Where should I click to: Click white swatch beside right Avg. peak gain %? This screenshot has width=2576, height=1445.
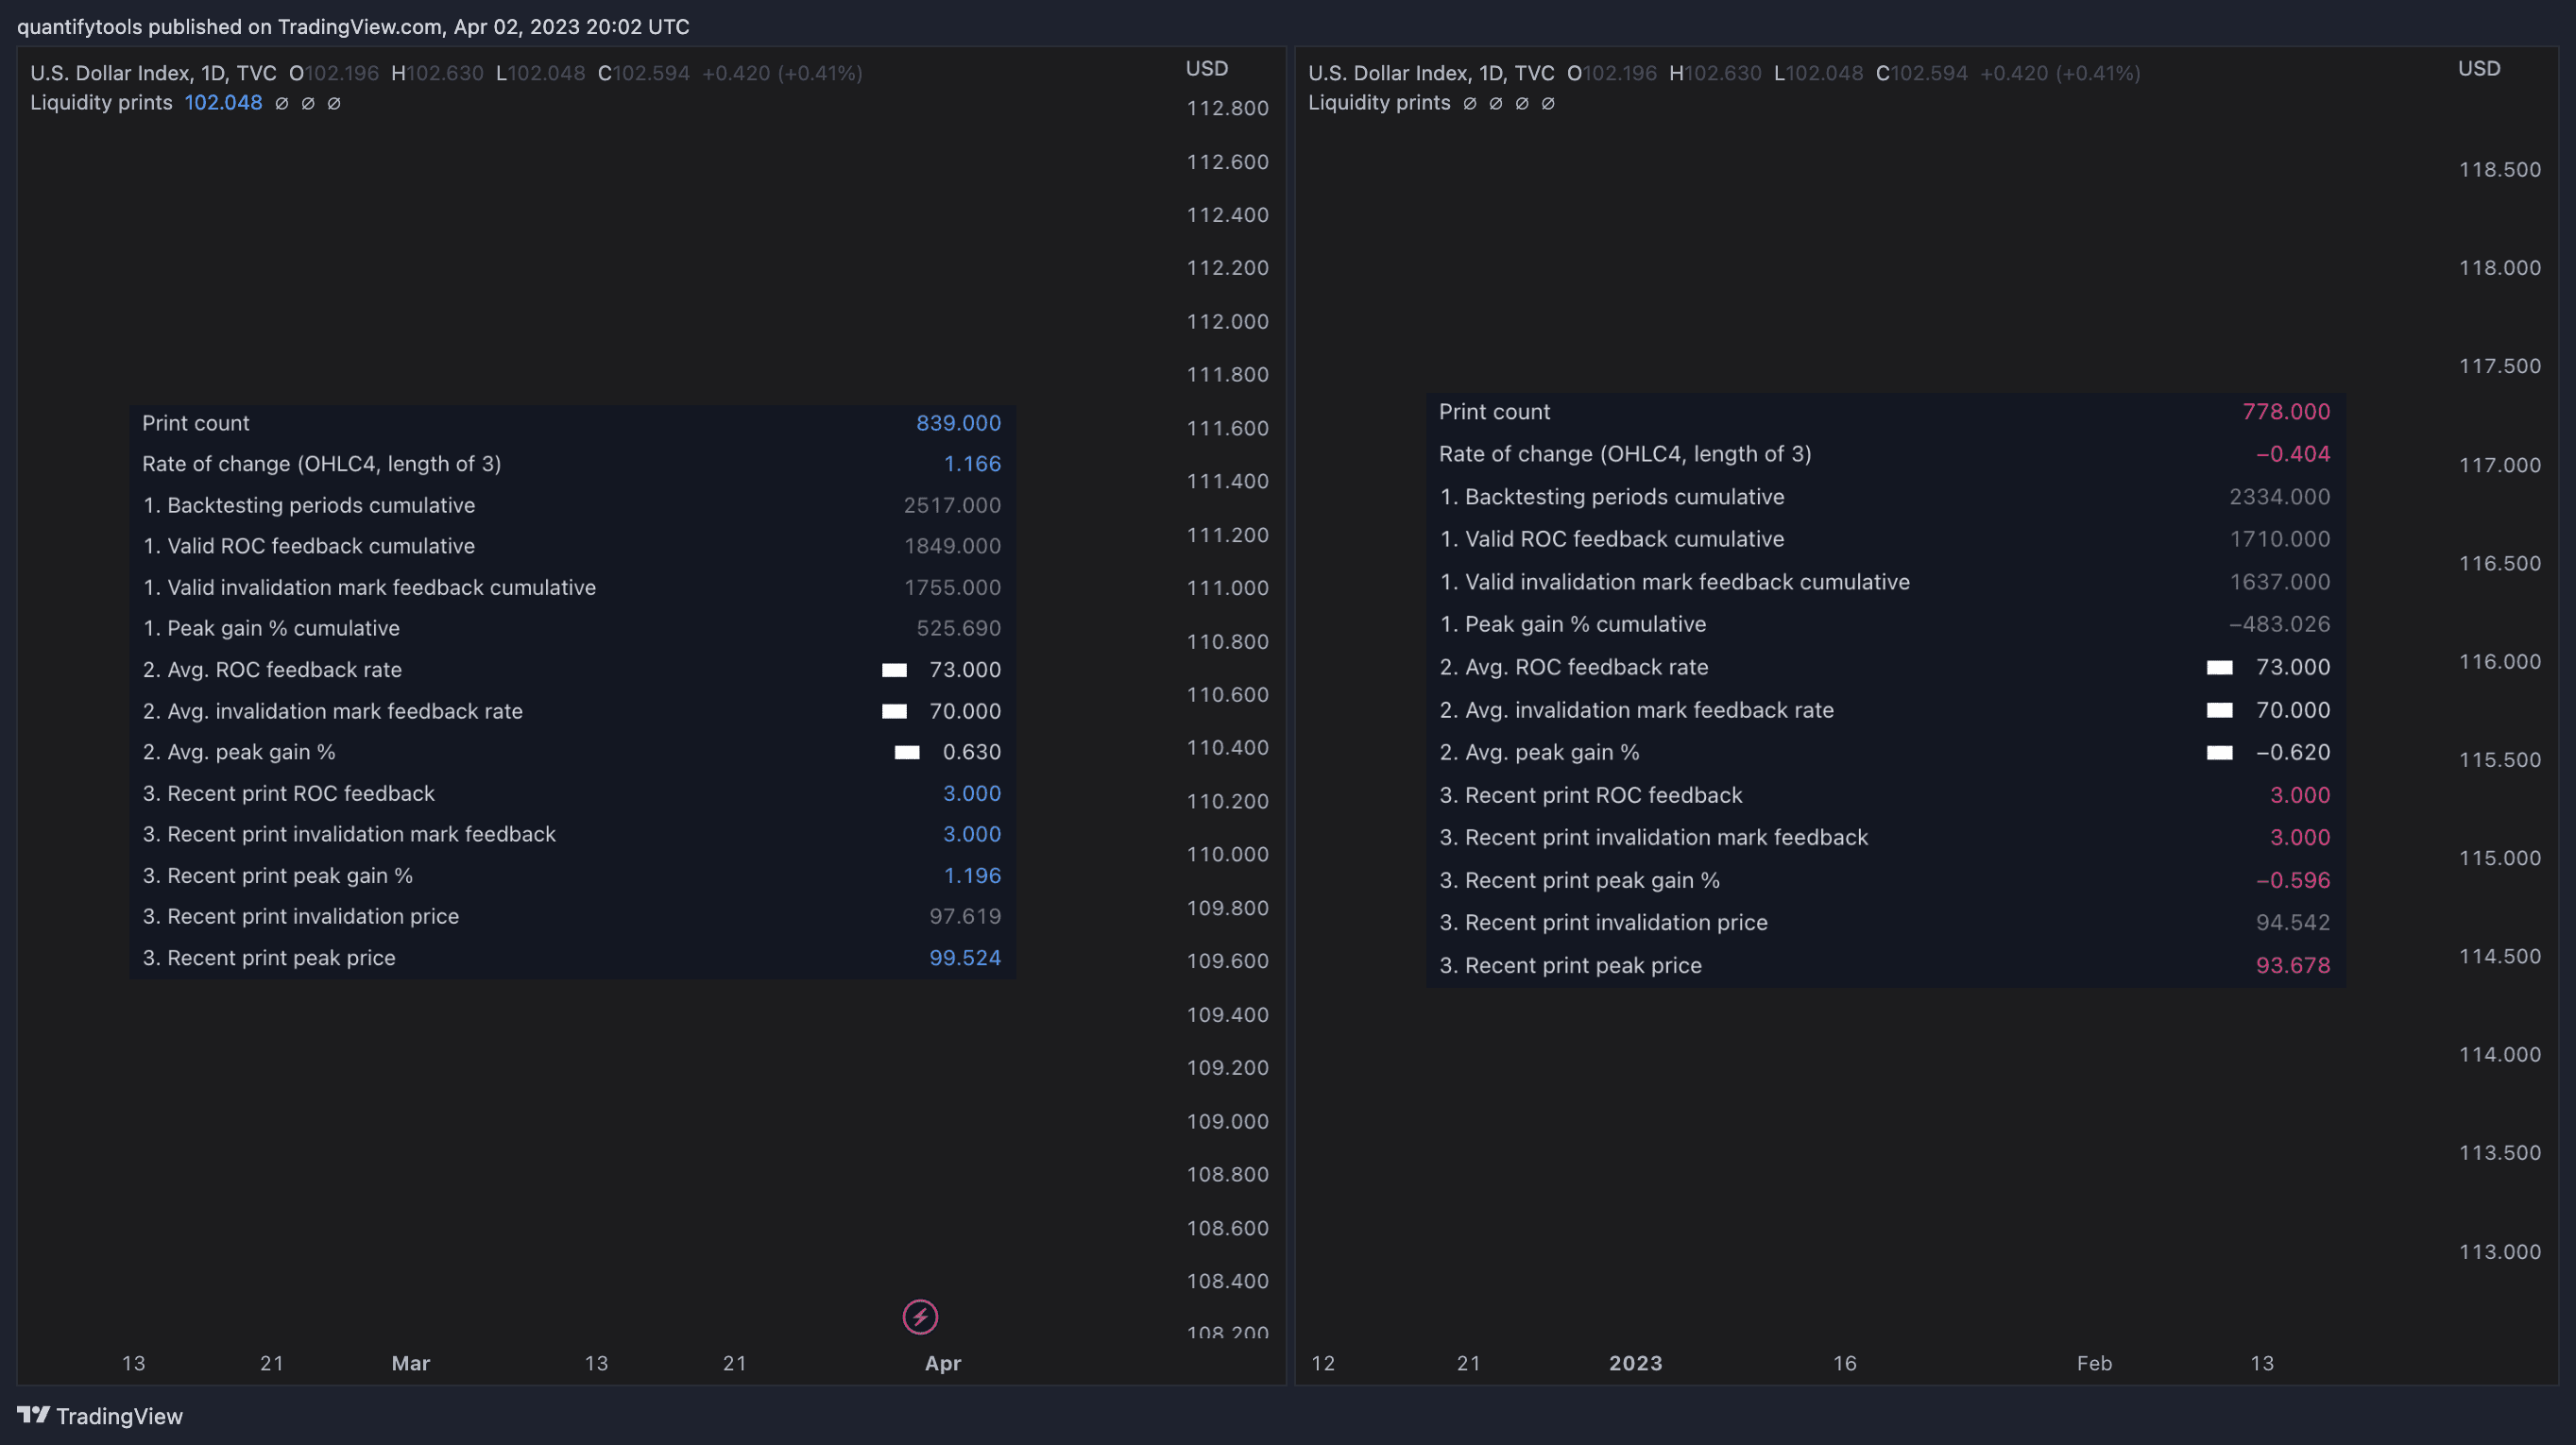(2219, 753)
